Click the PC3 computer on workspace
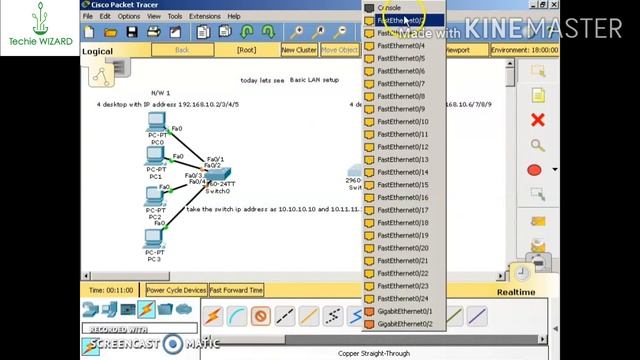Image resolution: width=640 pixels, height=360 pixels. (154, 239)
